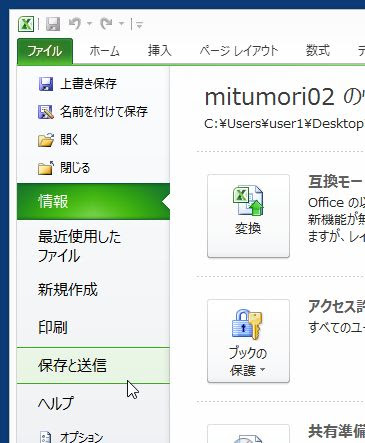
Task: Click the 上書き保存 floppy disk icon
Action: (x=46, y=84)
